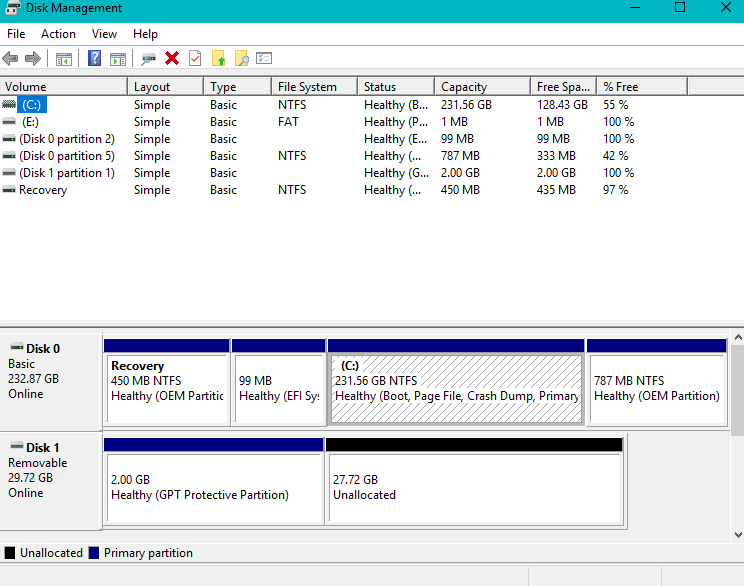Click the Disk Management title bar app icon

tap(12, 8)
